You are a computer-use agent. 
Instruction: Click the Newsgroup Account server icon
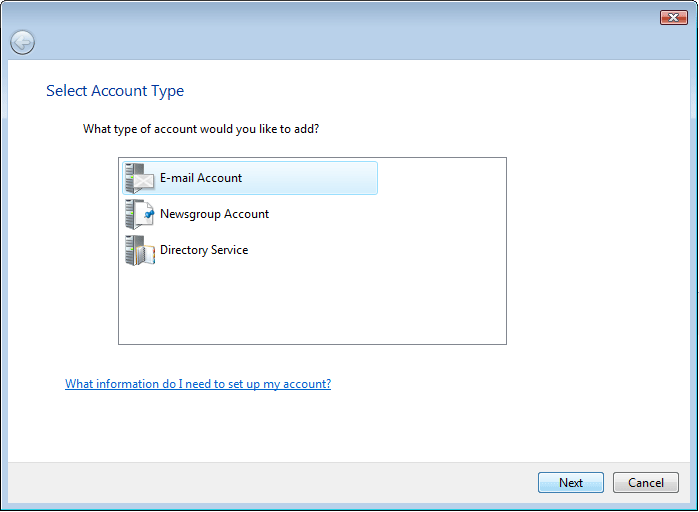pos(140,214)
